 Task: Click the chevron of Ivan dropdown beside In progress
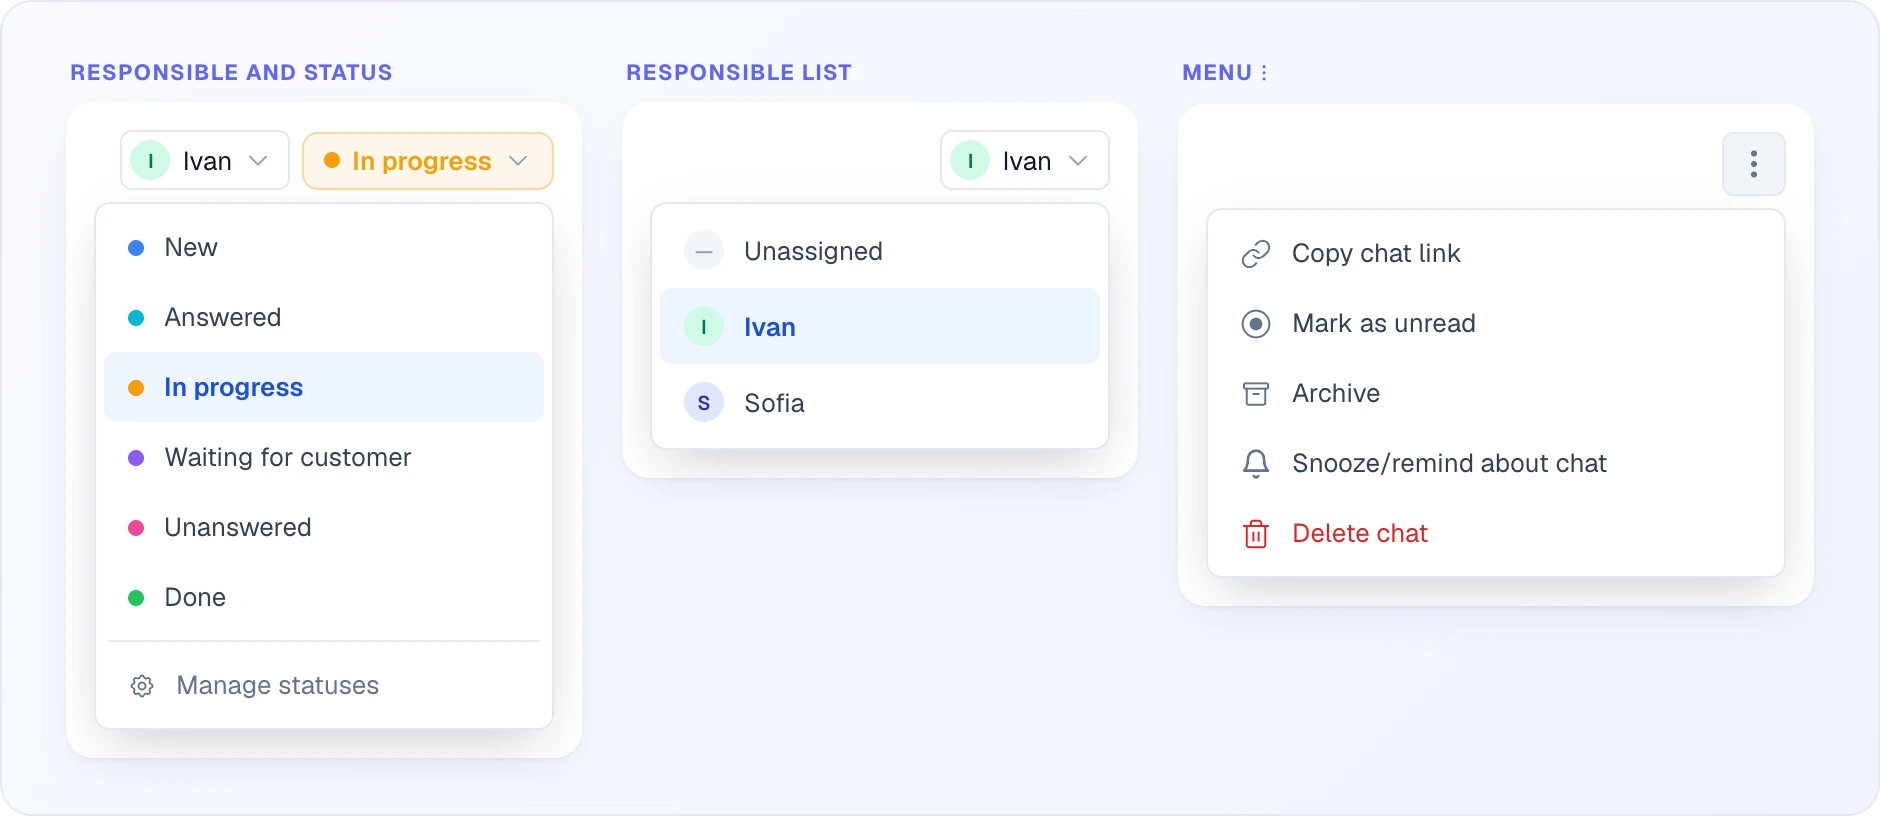[x=258, y=161]
